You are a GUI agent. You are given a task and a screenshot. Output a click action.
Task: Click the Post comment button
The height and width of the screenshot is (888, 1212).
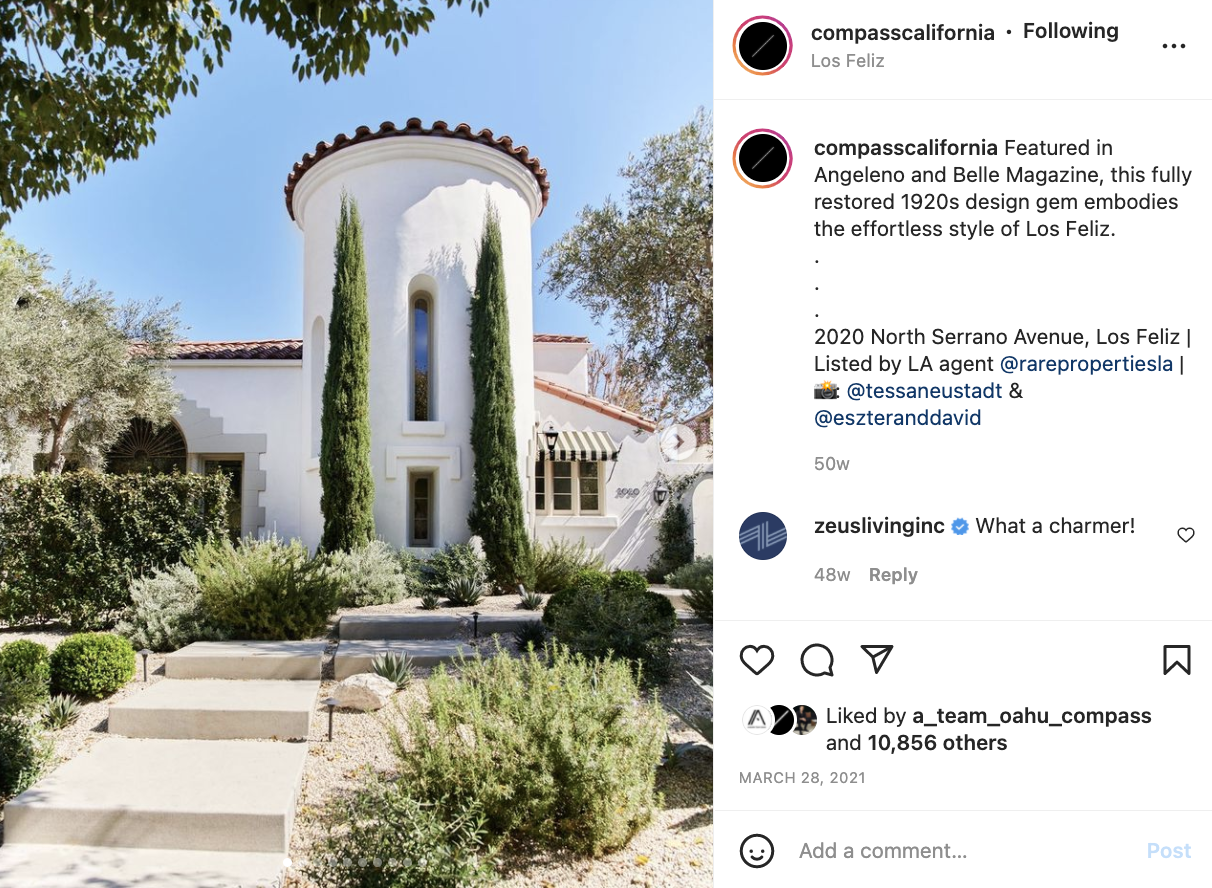click(1169, 851)
